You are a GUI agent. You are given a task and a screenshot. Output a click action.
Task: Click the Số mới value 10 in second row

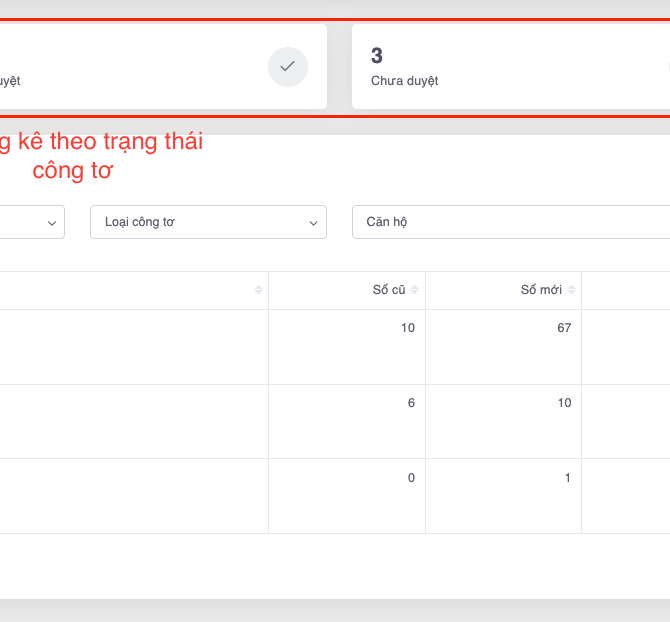564,403
